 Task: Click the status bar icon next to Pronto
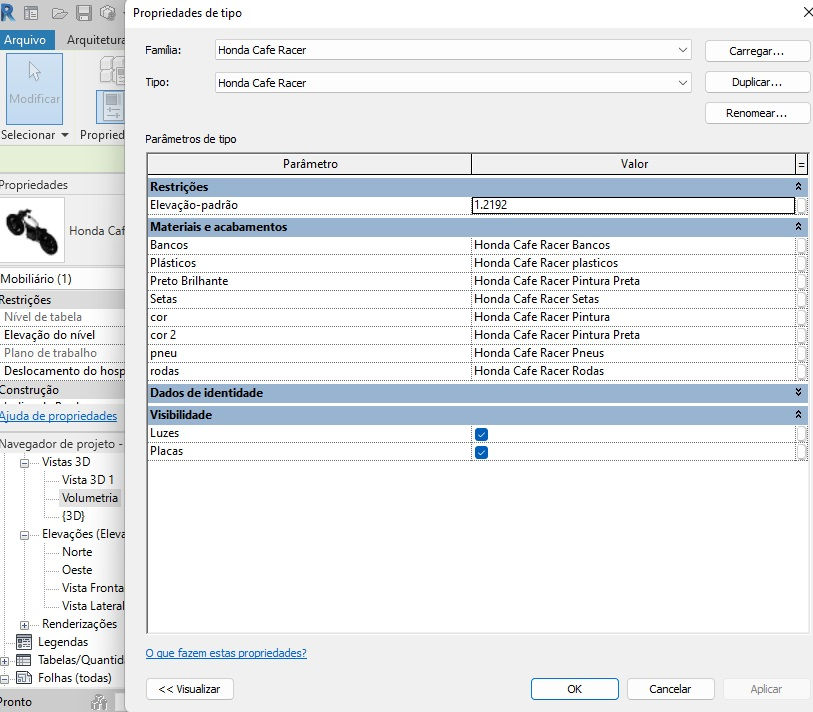click(99, 702)
